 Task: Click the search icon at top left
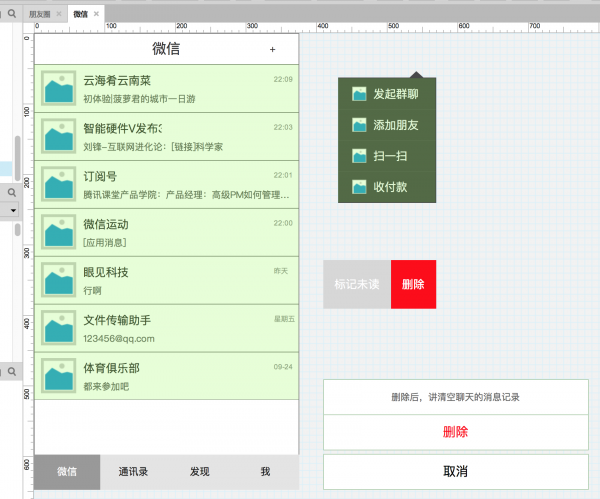coord(12,14)
